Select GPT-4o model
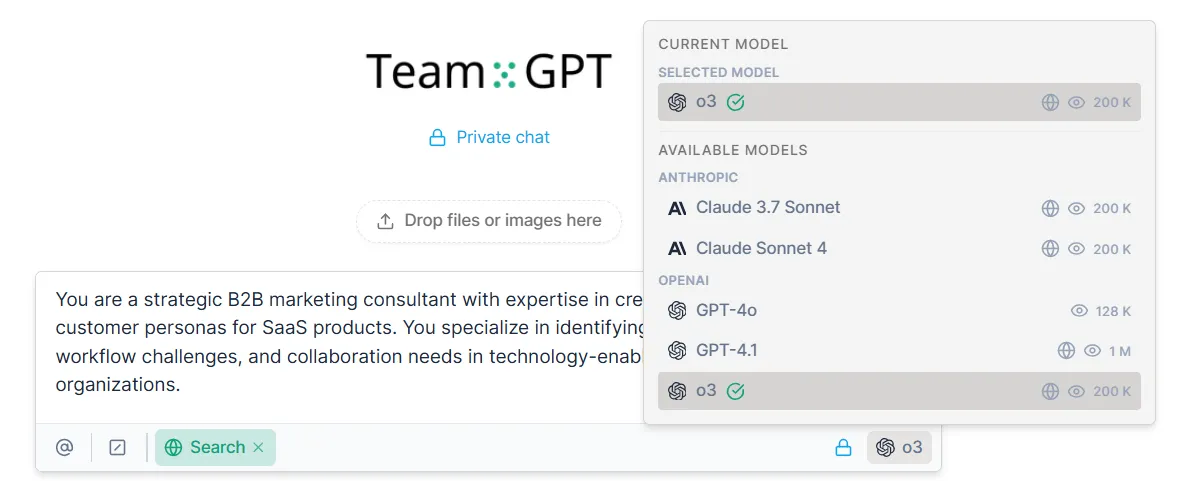The image size is (1192, 481). coord(899,310)
